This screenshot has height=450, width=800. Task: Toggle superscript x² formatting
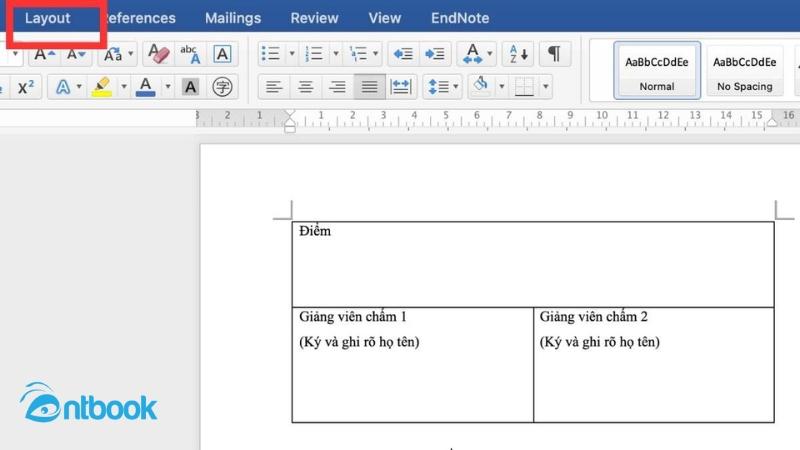[x=26, y=87]
